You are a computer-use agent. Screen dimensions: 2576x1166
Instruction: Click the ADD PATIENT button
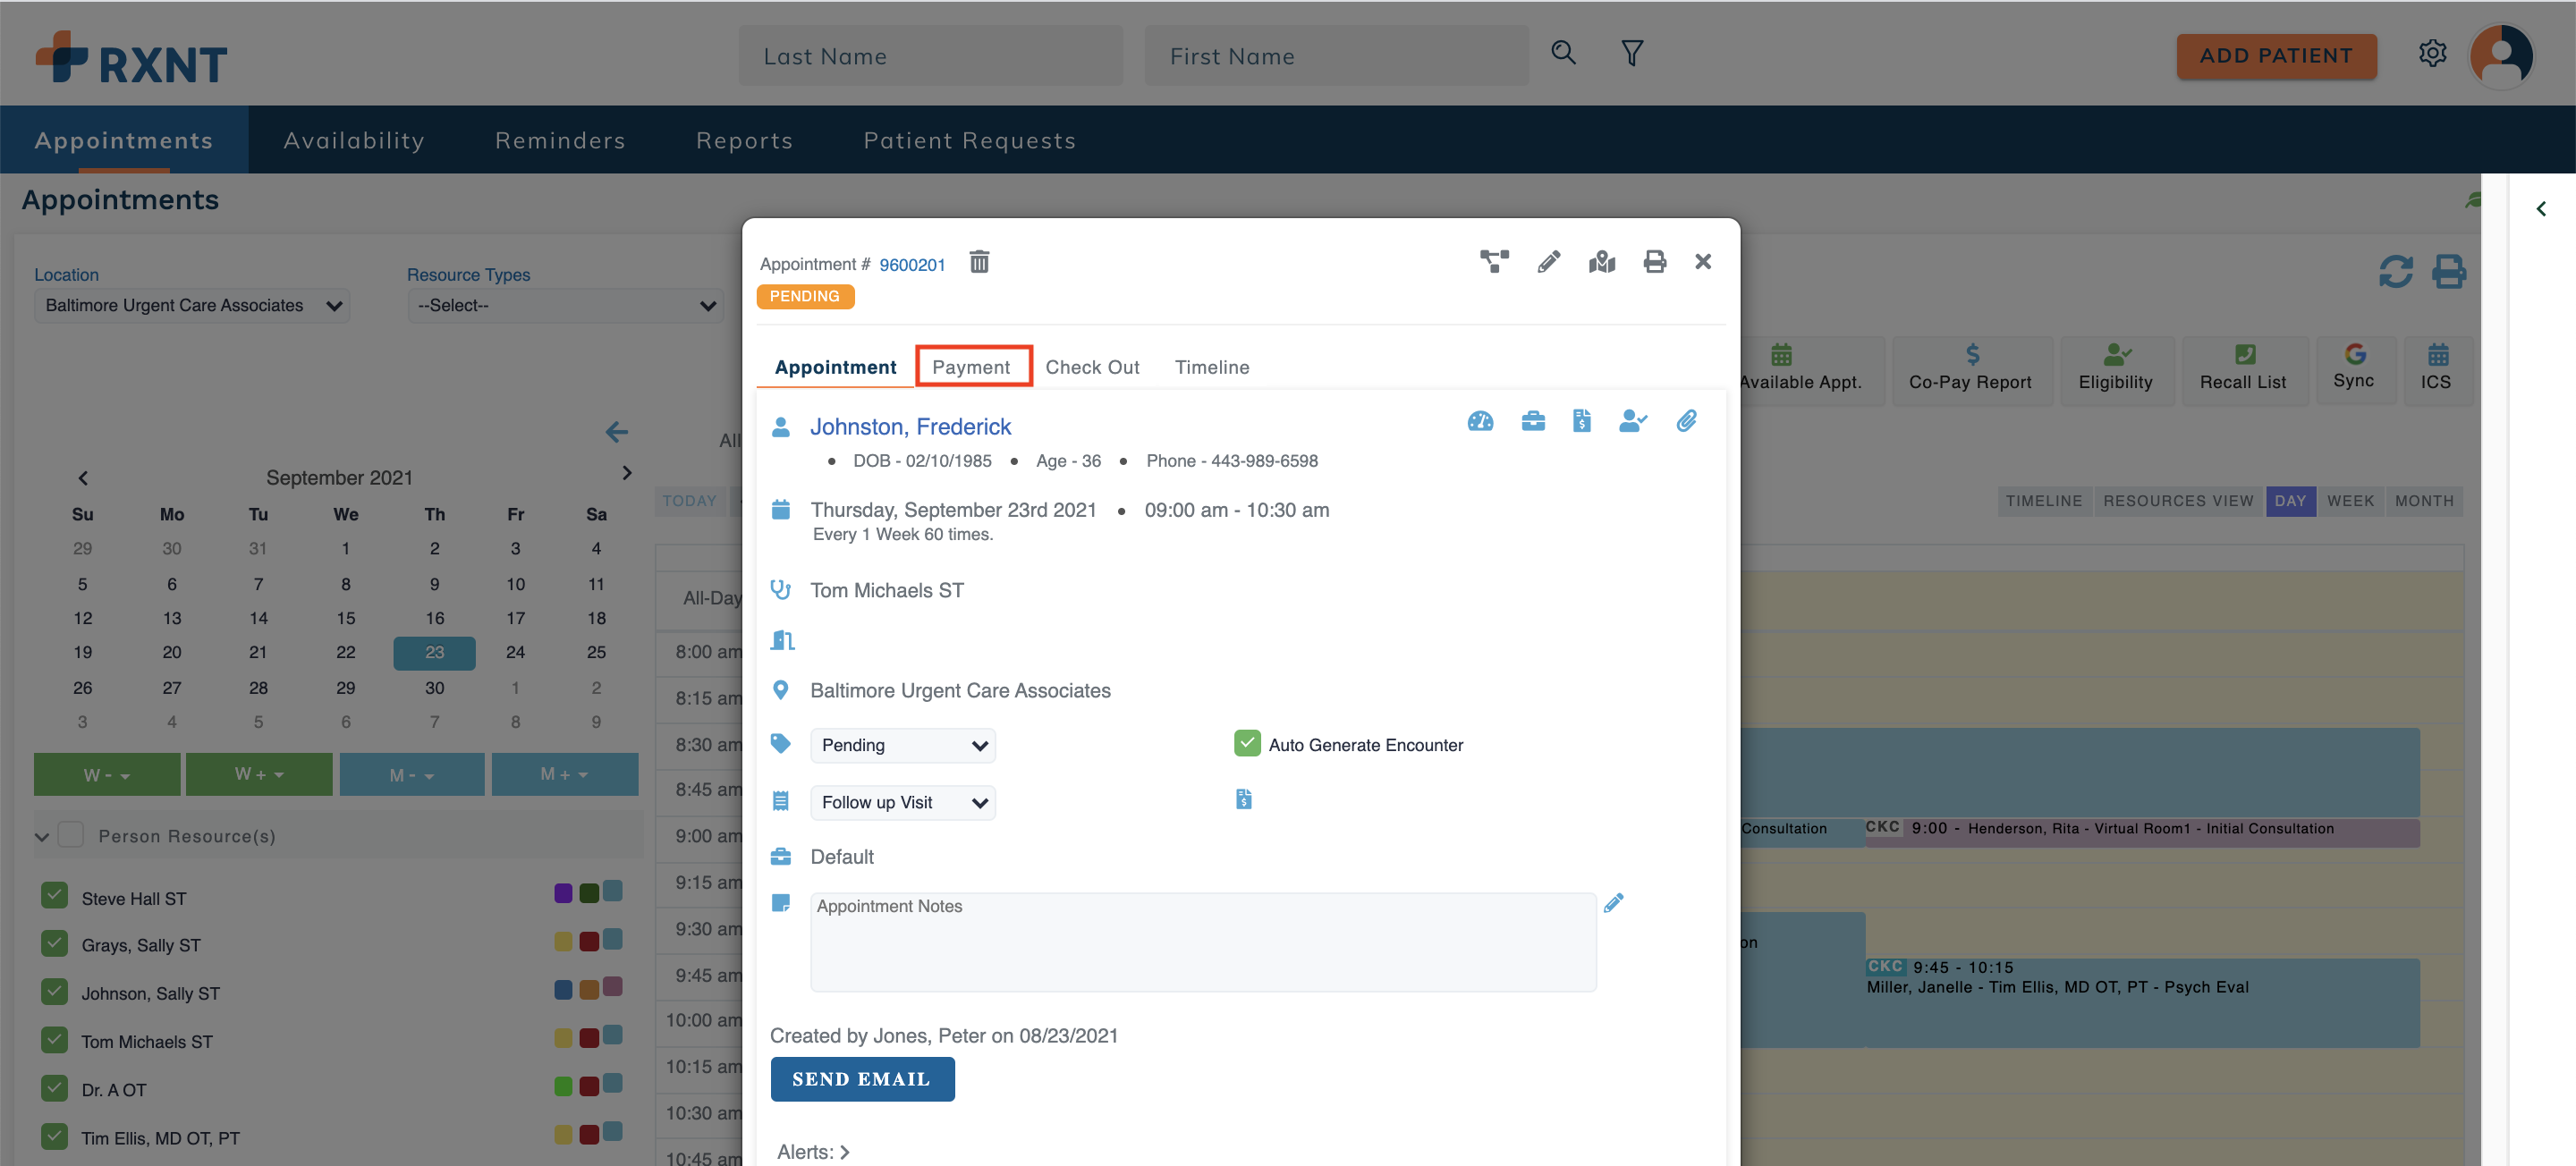(2276, 56)
